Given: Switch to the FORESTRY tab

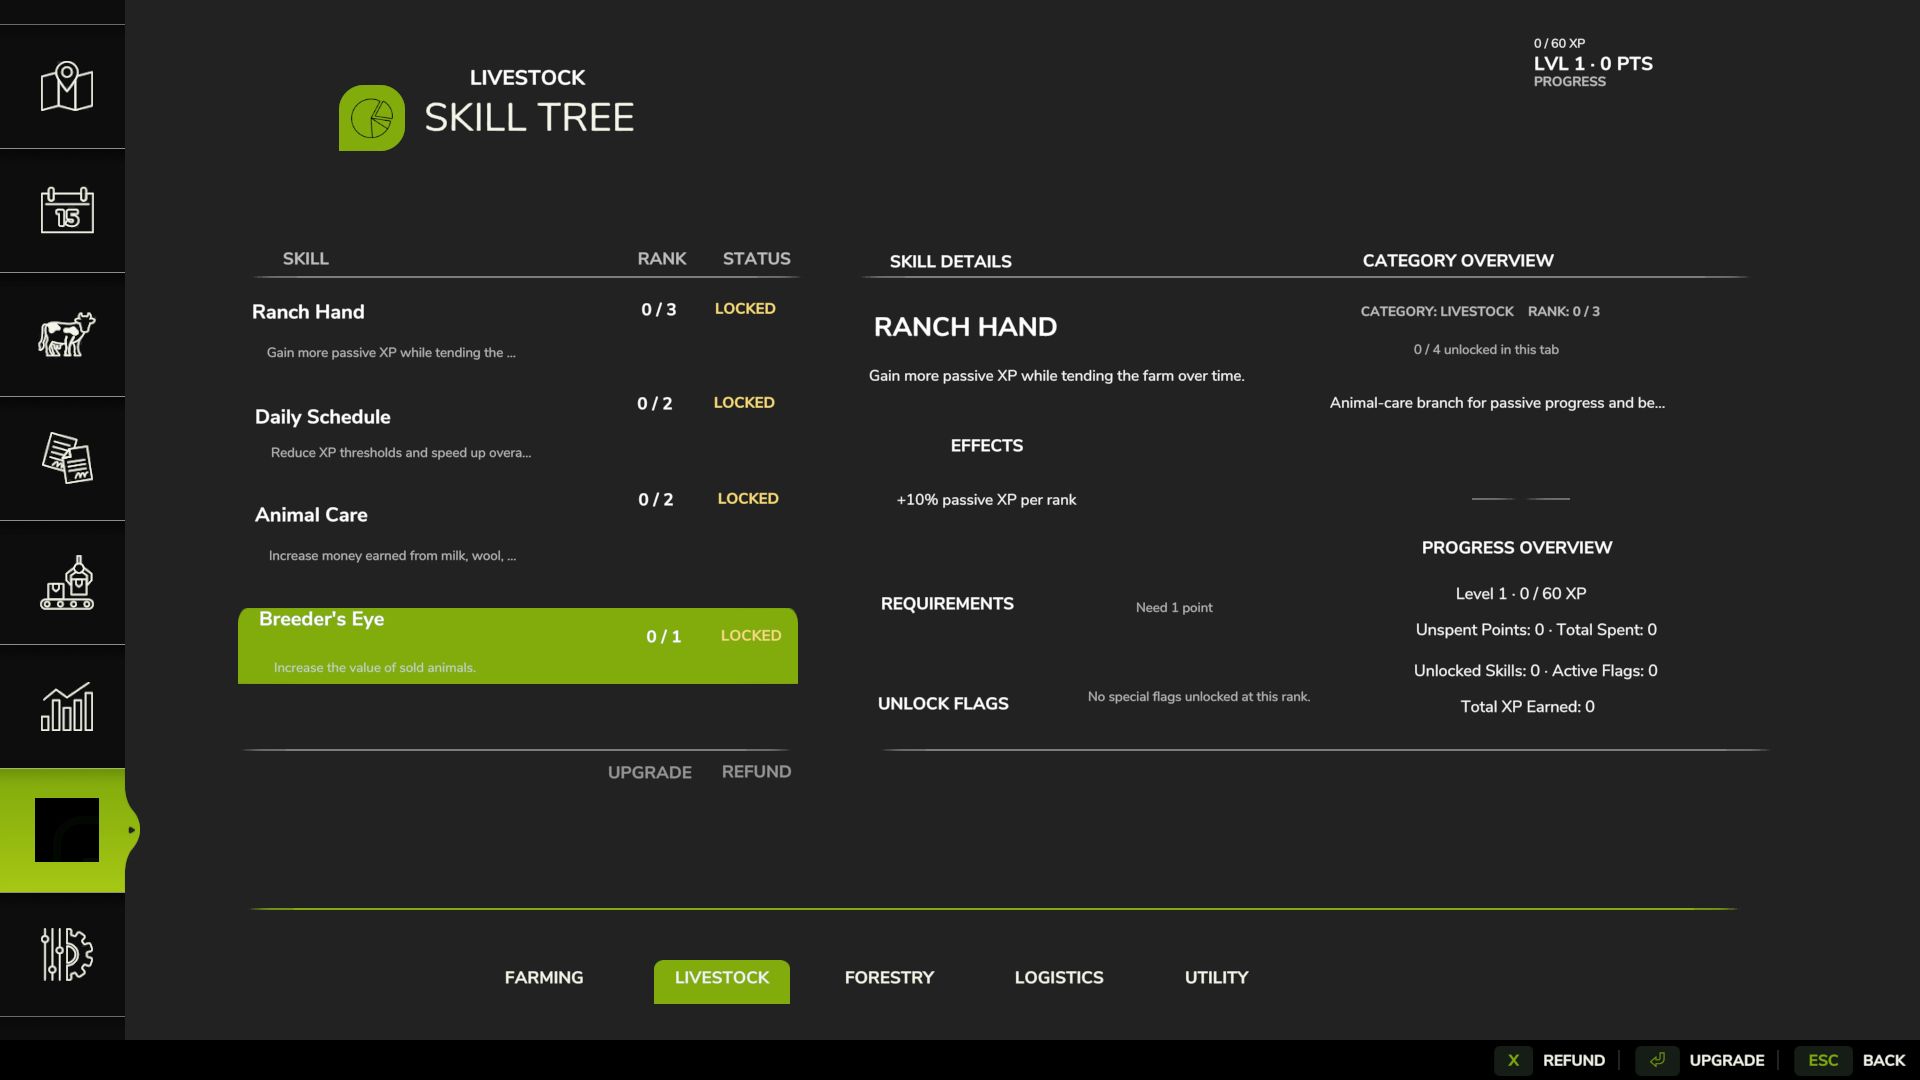Looking at the screenshot, I should 888,977.
